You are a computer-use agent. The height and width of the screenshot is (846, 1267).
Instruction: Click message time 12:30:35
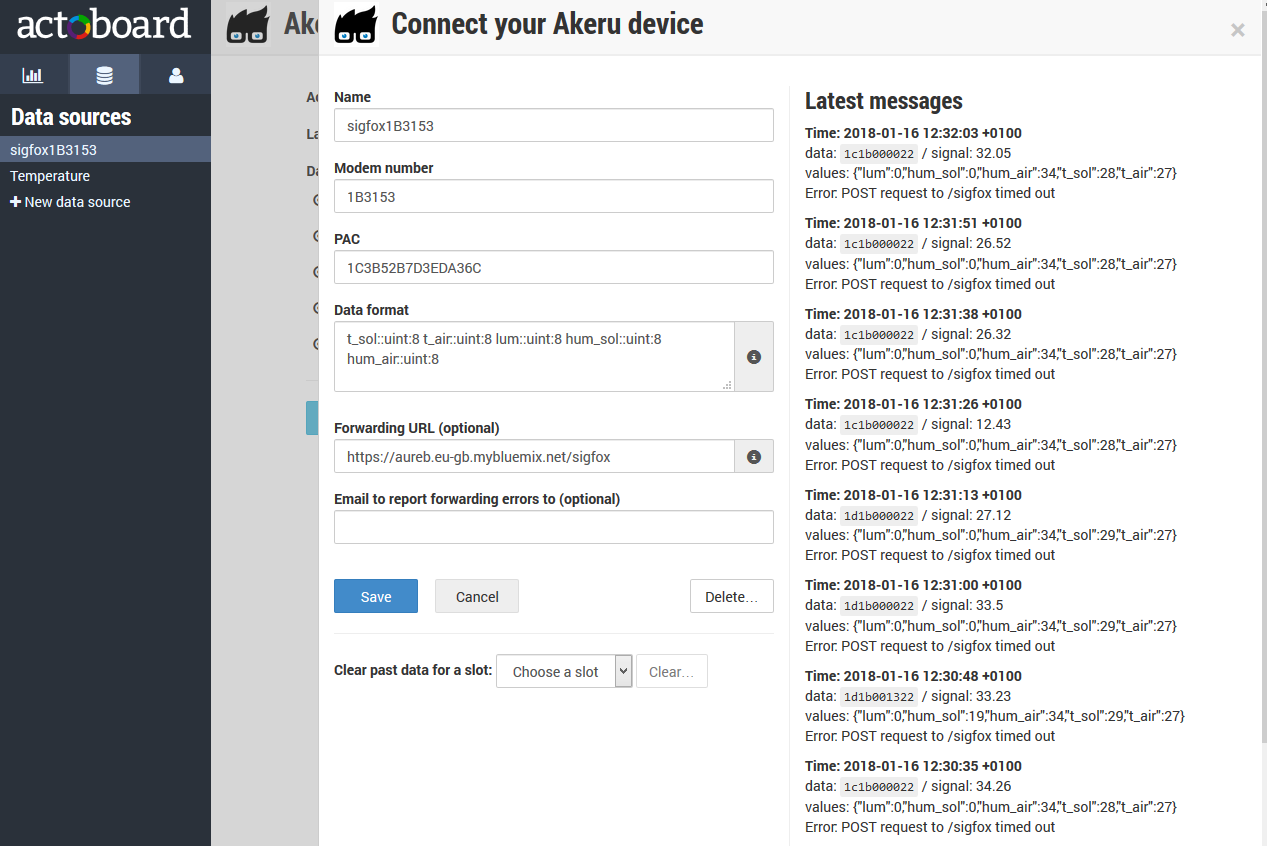(x=913, y=766)
